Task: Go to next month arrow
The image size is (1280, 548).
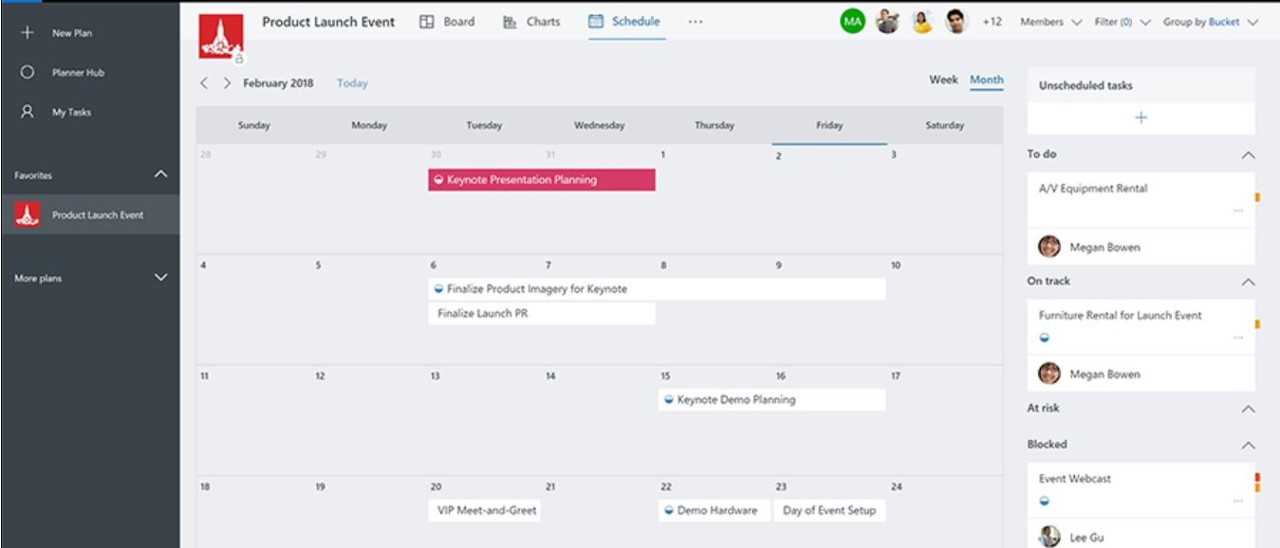Action: pos(227,83)
